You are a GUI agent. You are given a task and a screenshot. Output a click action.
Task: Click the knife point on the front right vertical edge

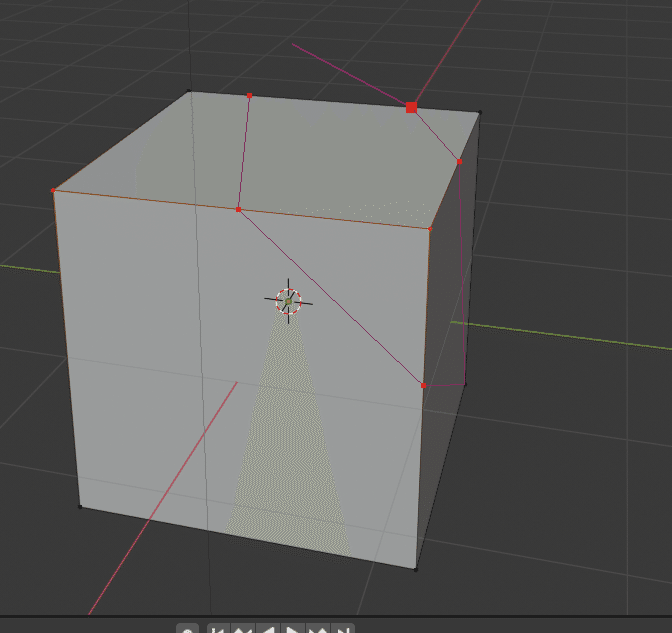[423, 386]
